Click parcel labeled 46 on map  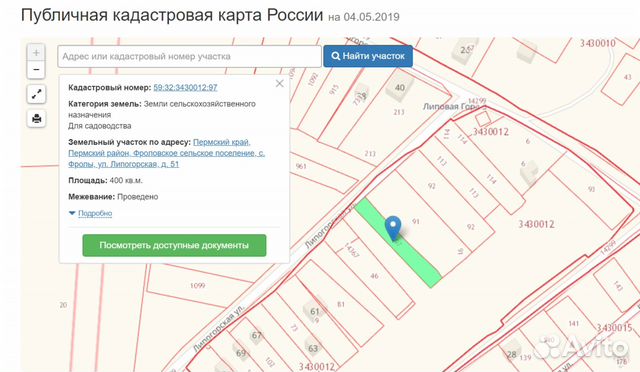pos(374,276)
